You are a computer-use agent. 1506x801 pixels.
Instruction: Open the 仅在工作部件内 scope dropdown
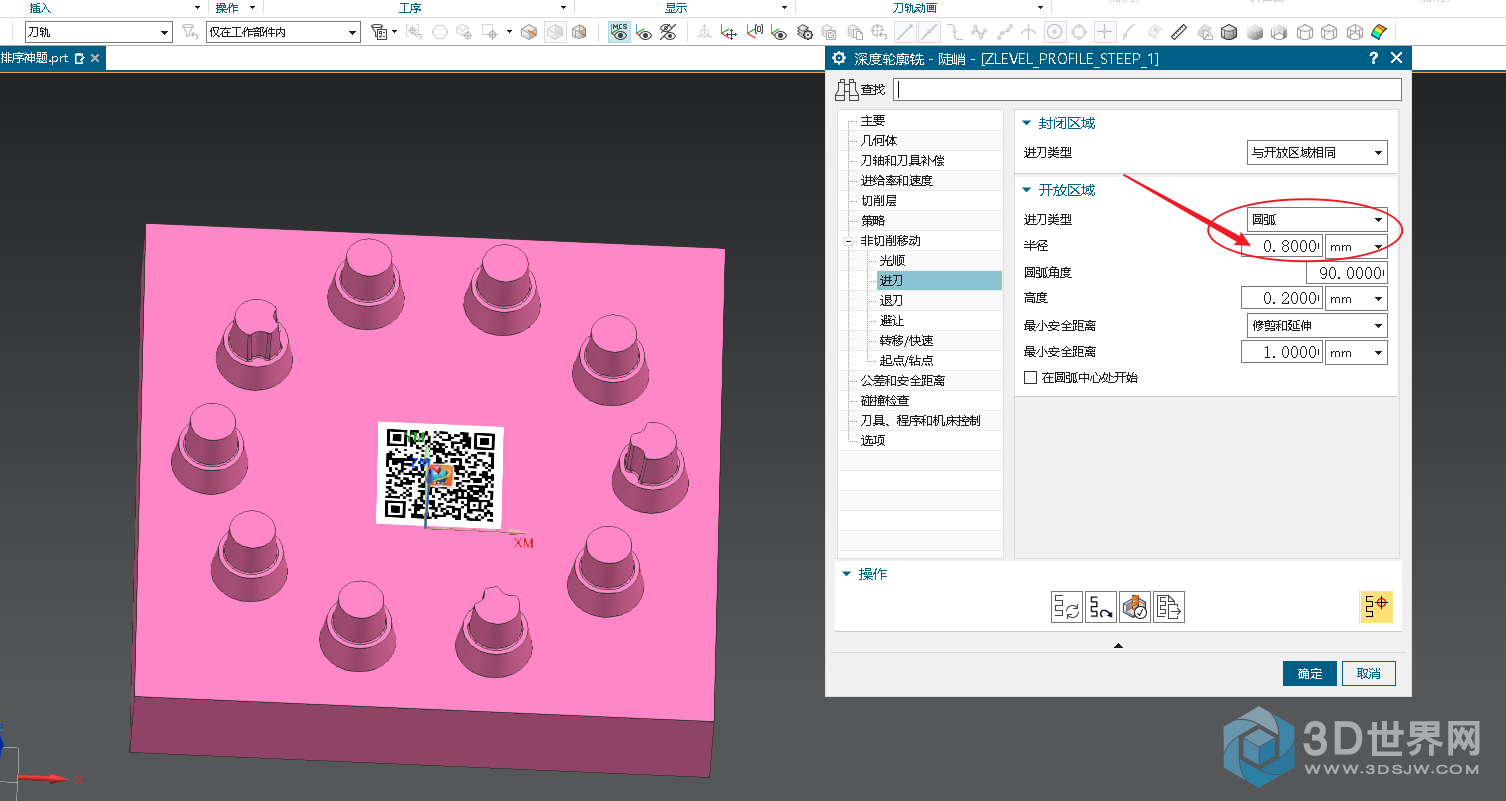coord(282,32)
